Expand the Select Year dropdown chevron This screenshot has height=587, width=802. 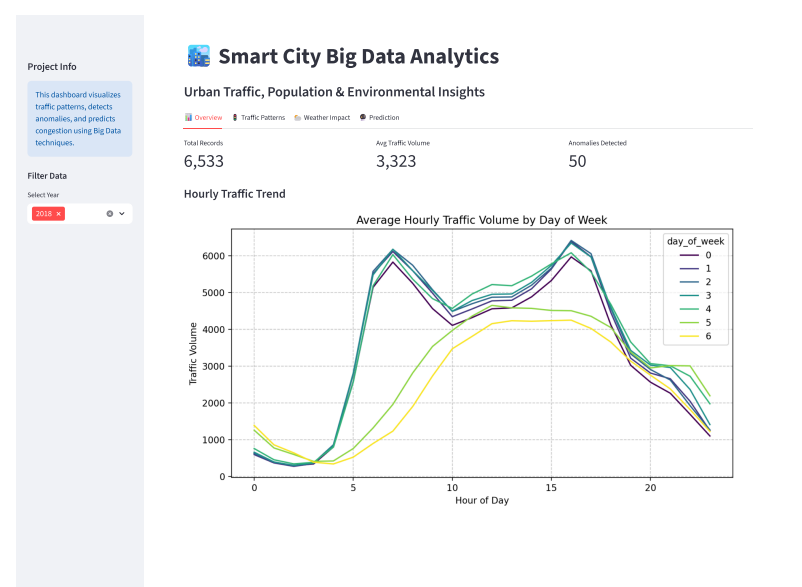click(122, 213)
